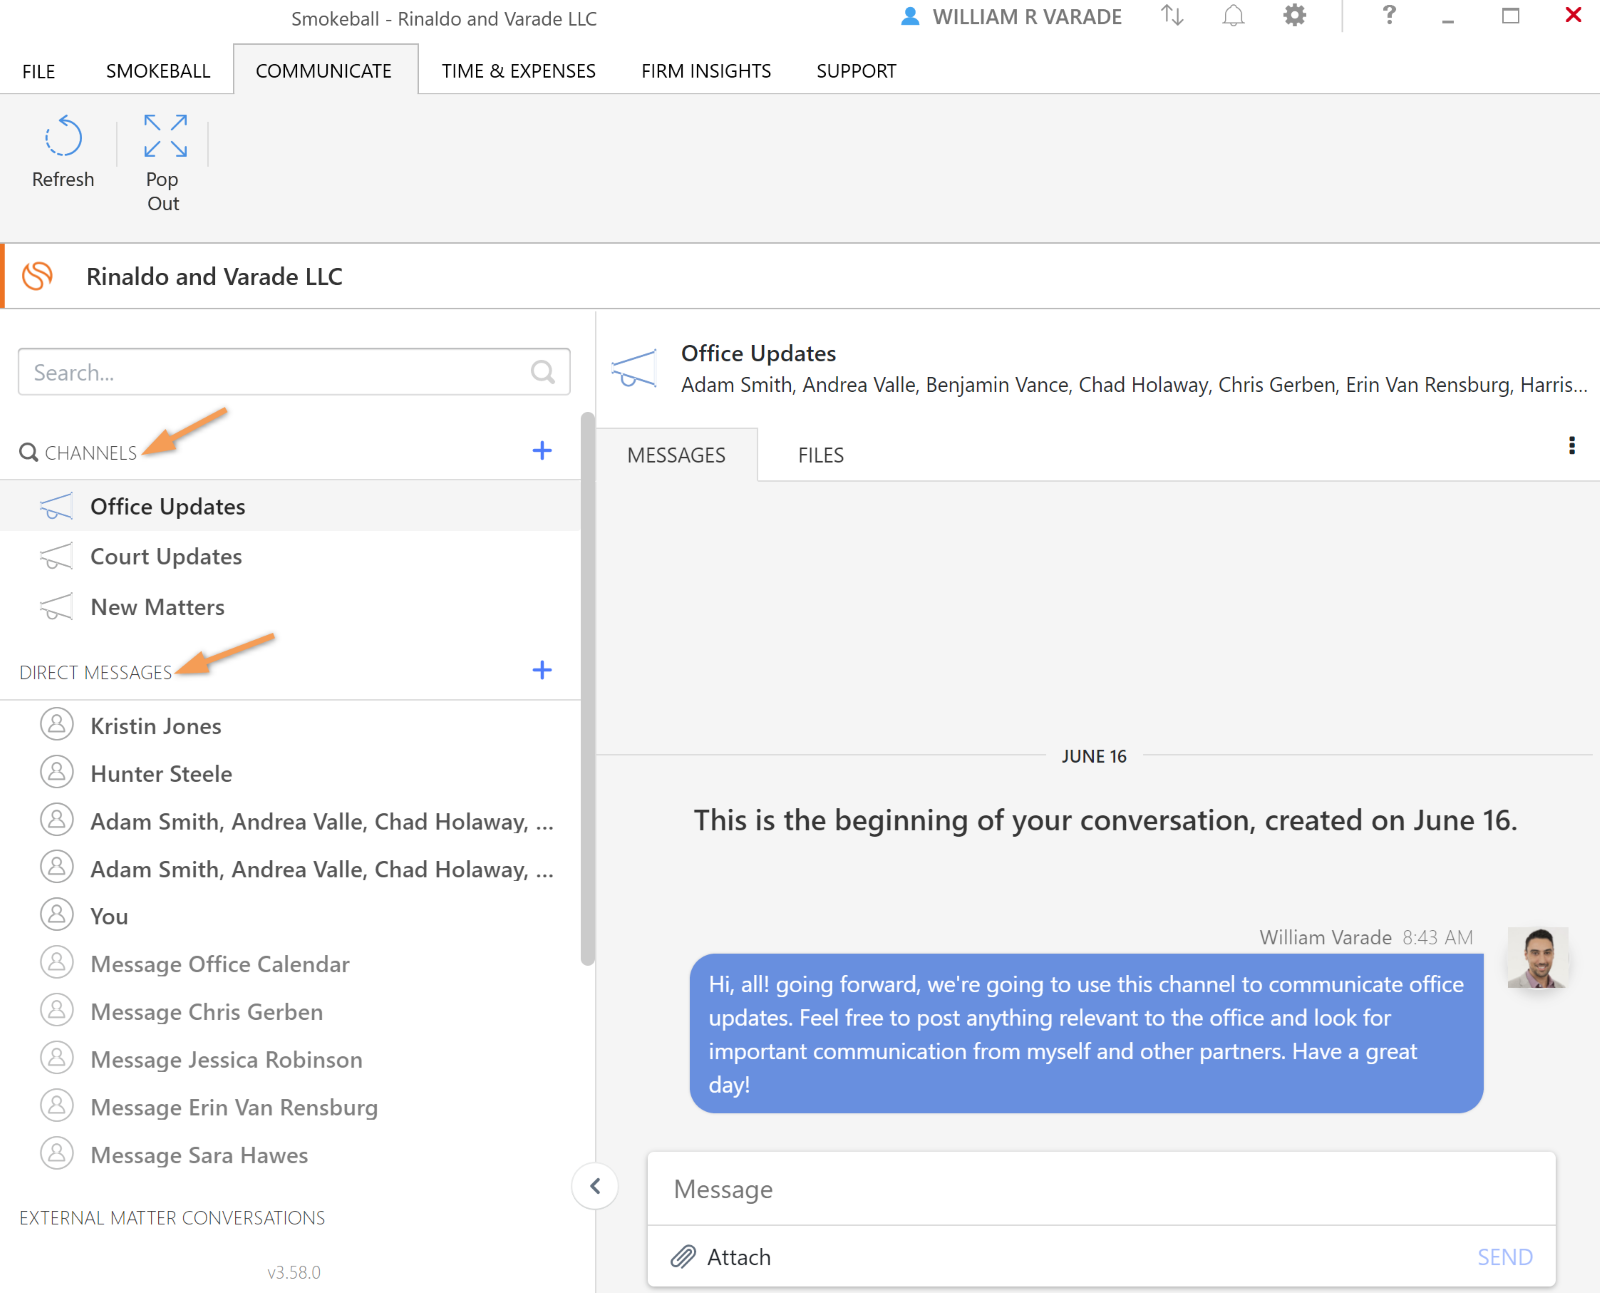1600x1293 pixels.
Task: Click the DIRECT MESSAGES heading
Action: coord(96,672)
